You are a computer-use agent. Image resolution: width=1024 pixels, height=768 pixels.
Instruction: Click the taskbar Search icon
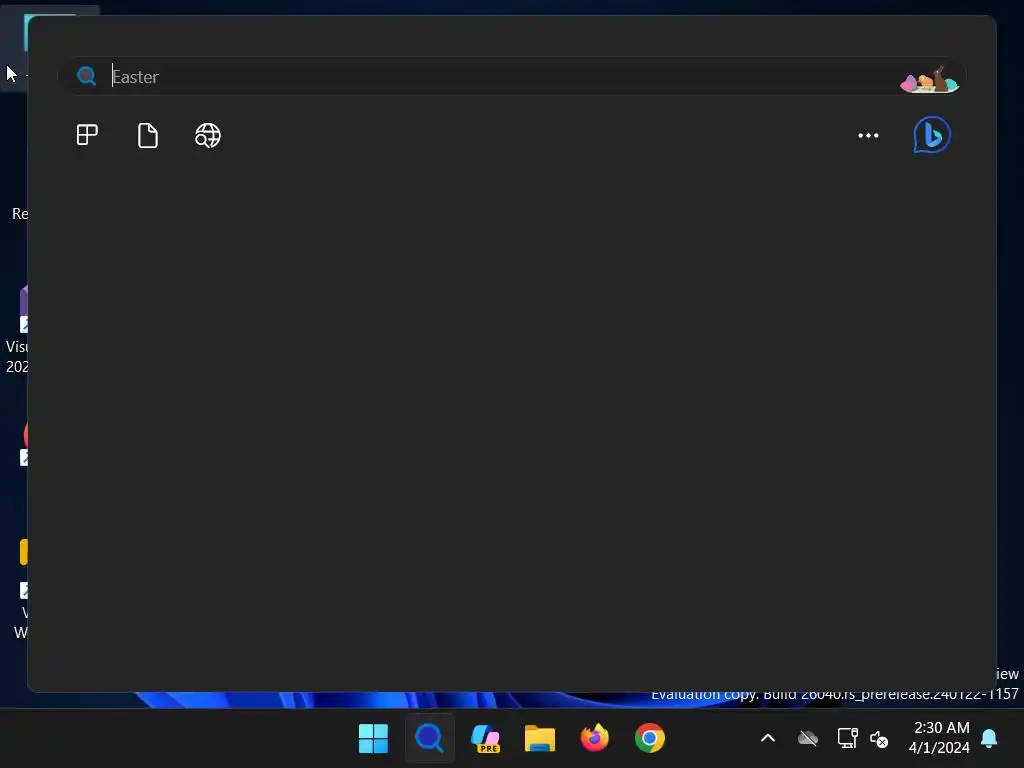pos(429,738)
